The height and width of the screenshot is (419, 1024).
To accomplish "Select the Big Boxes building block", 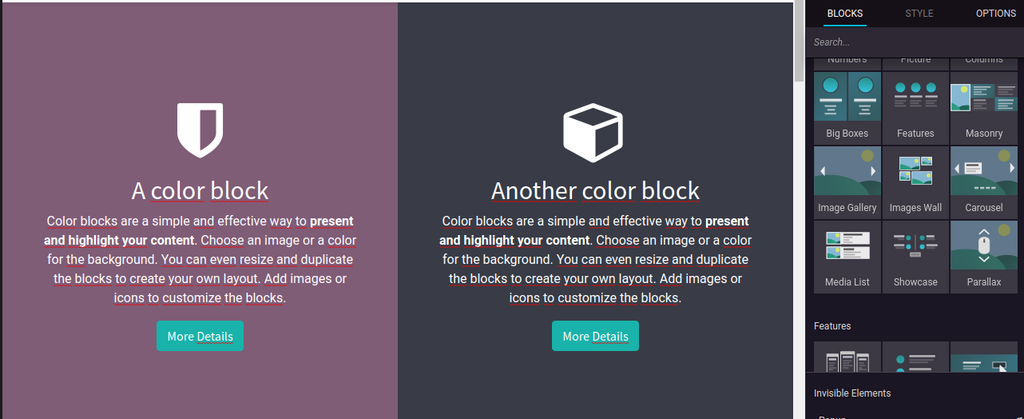I will click(847, 106).
